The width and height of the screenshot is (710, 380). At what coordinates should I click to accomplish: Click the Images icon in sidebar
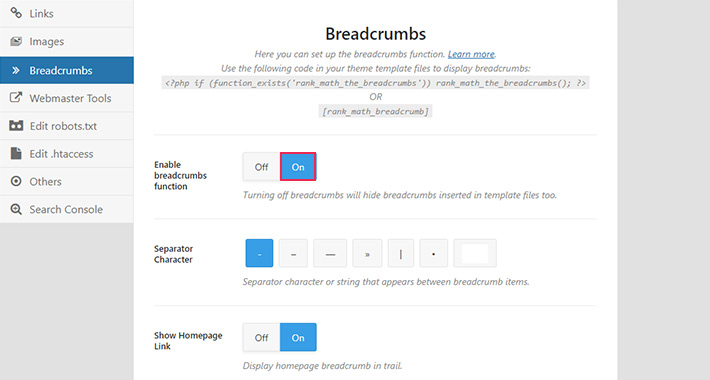(x=16, y=41)
